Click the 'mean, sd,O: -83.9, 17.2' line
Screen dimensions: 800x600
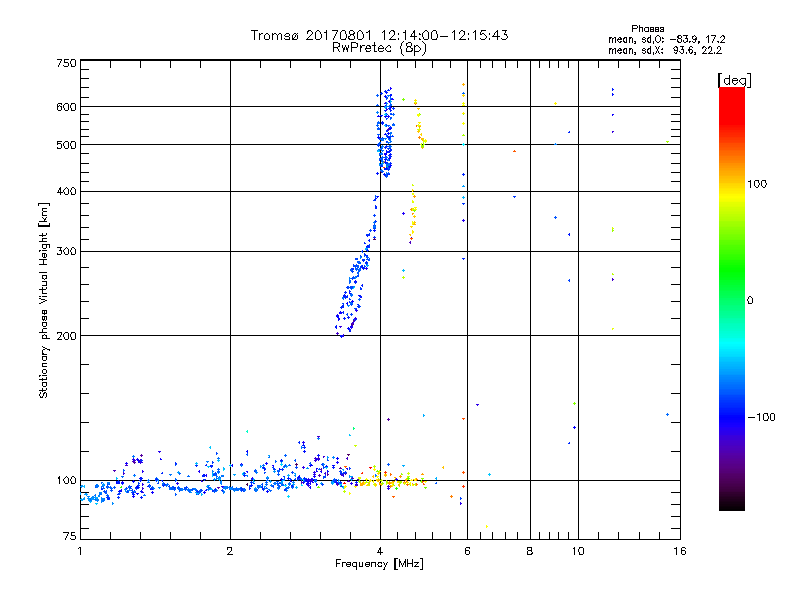click(x=666, y=39)
